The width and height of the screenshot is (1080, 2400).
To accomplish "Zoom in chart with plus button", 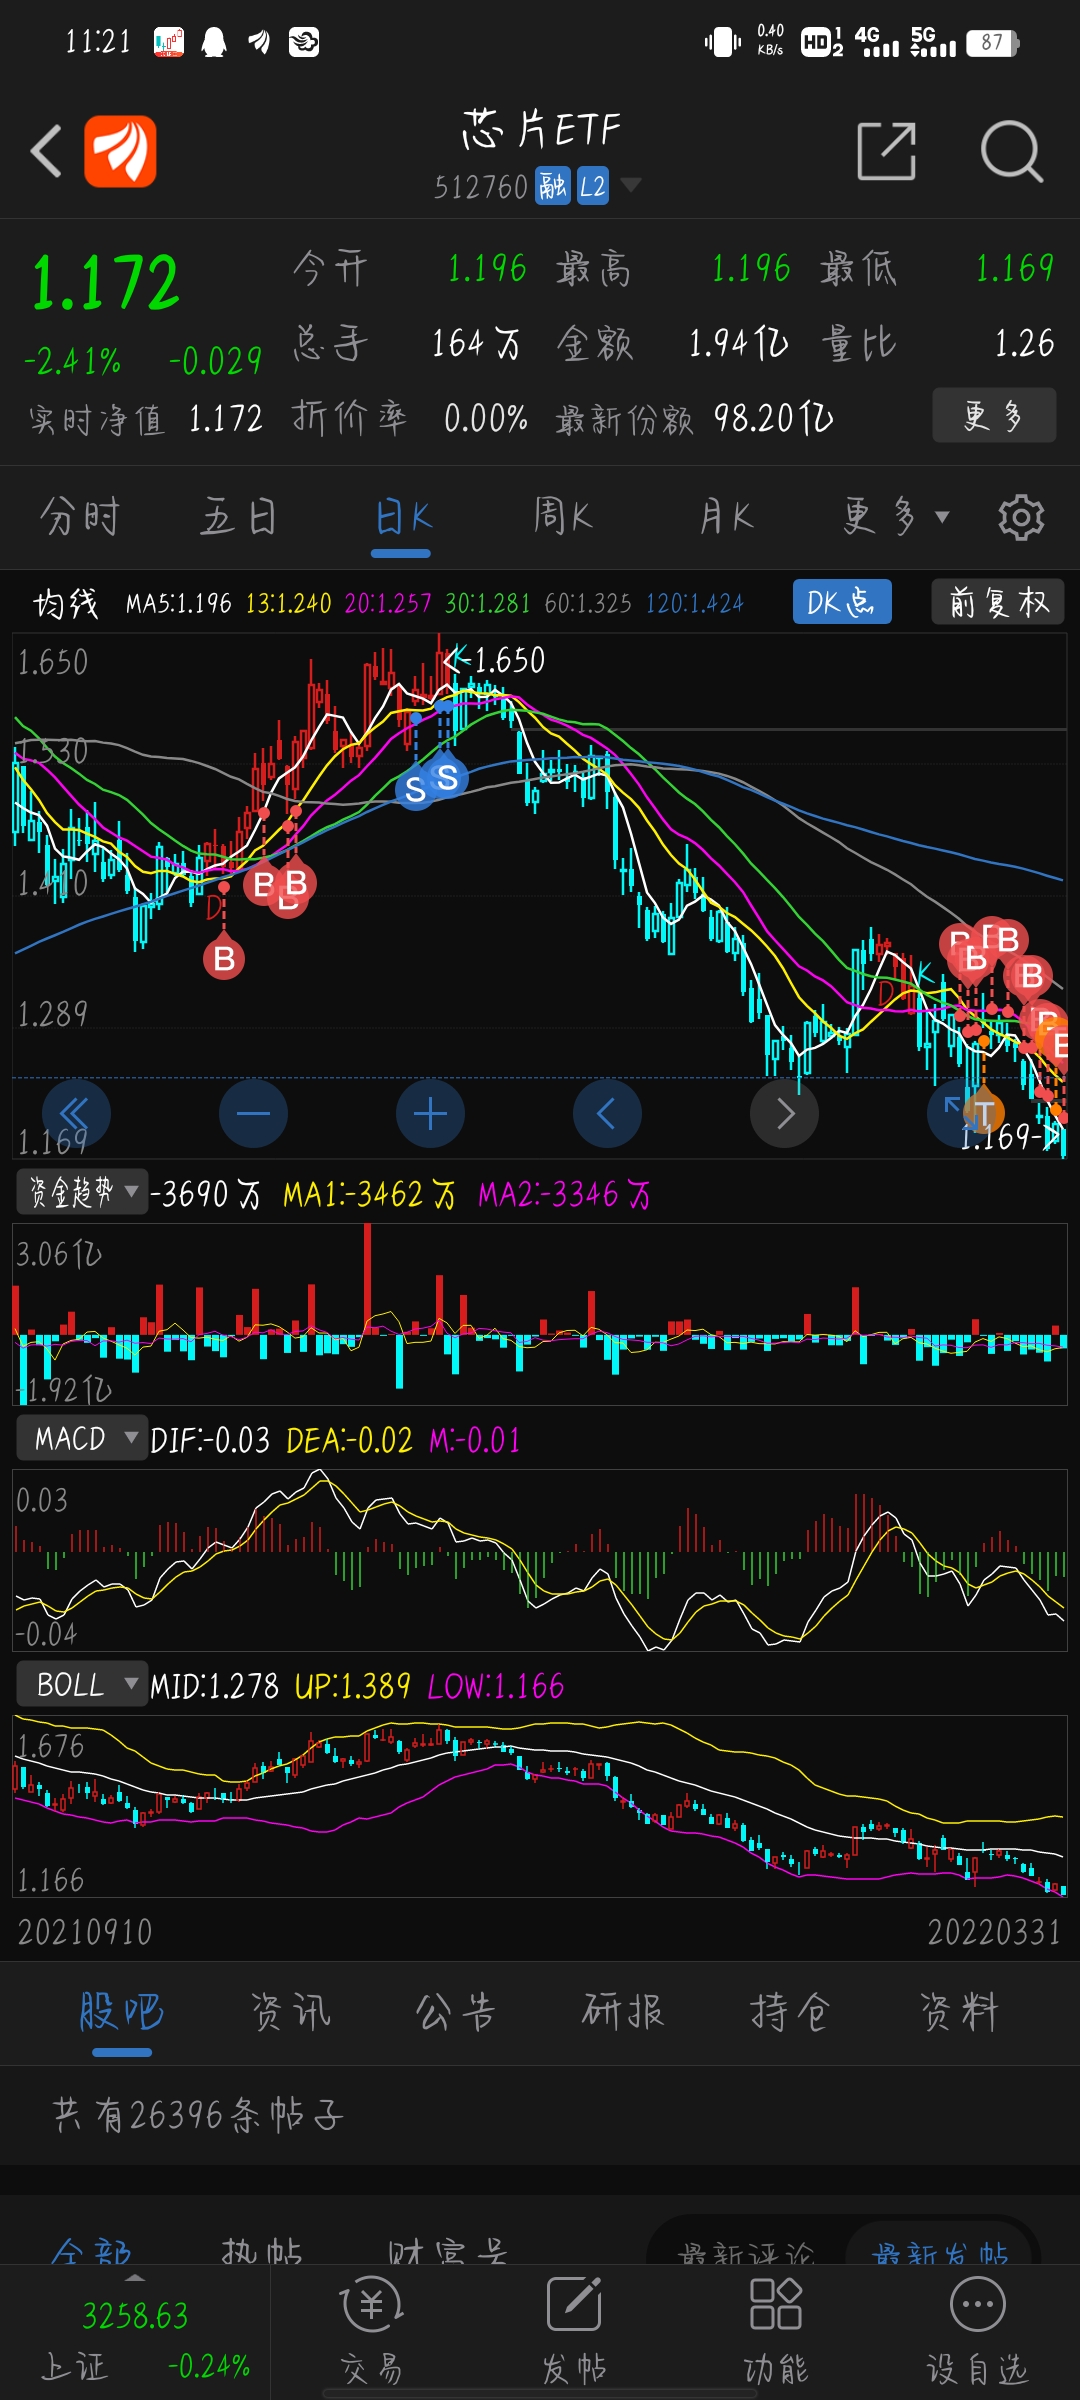I will pos(430,1113).
